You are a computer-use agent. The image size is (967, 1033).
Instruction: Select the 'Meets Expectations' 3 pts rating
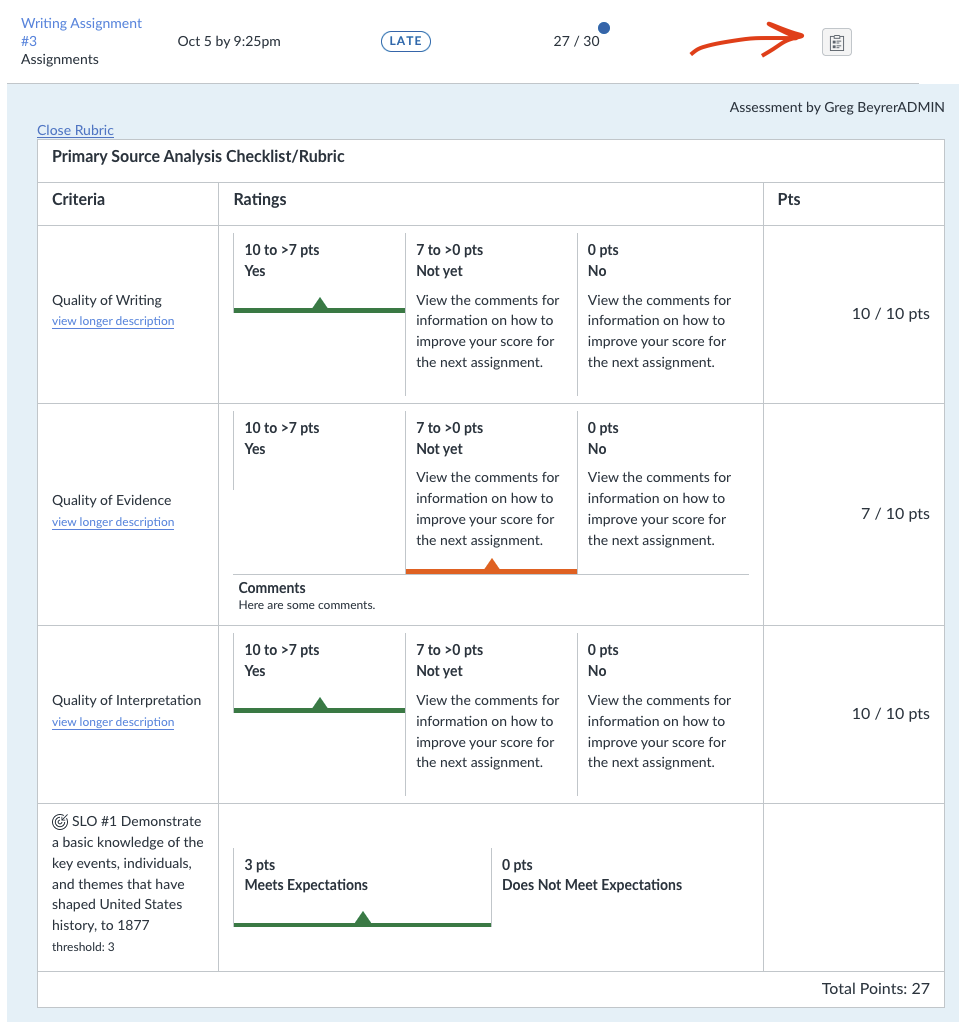click(362, 885)
